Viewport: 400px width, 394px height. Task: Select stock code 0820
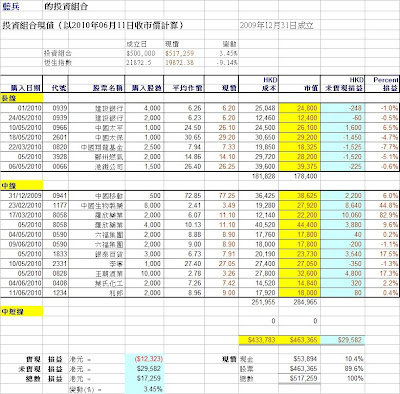(56, 147)
